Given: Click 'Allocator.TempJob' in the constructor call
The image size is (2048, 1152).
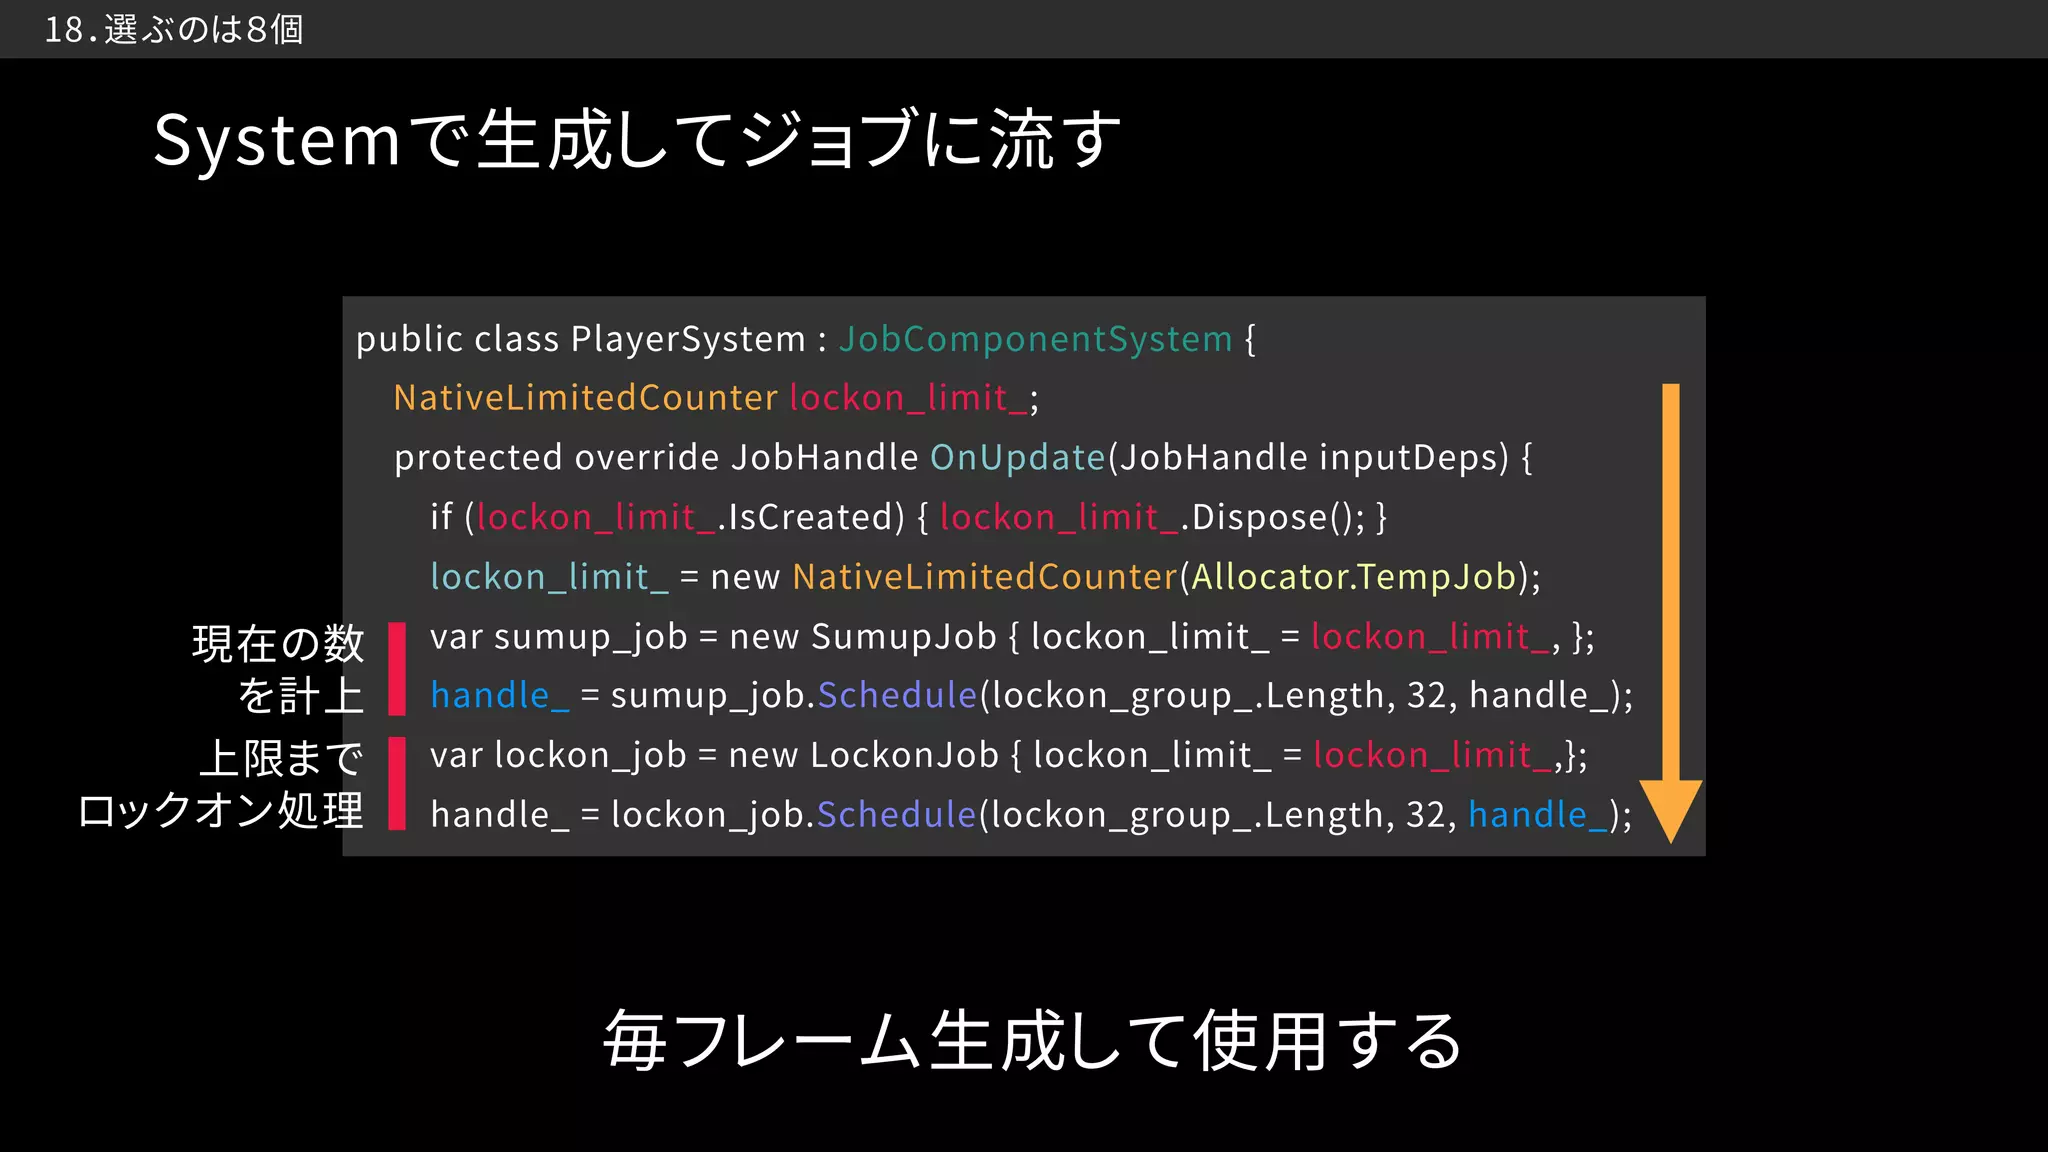Looking at the screenshot, I should coord(1354,576).
